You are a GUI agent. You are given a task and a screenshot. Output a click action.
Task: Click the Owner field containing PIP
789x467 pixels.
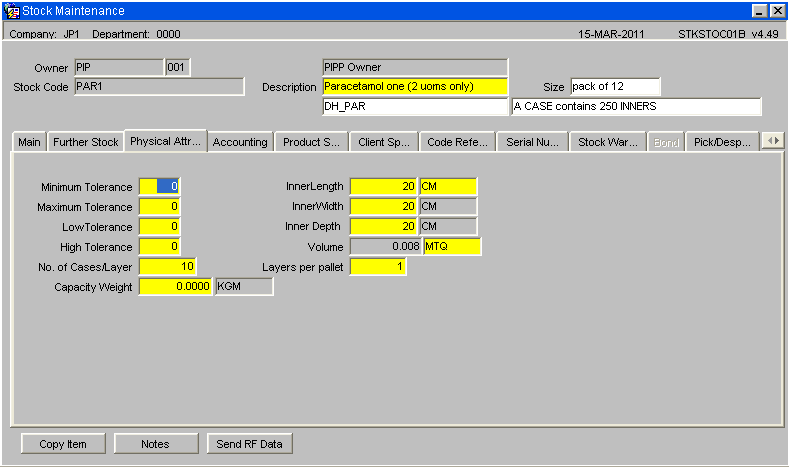point(119,67)
